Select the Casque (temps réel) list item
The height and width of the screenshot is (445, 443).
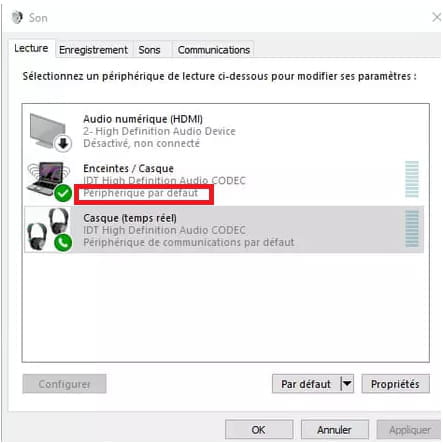pos(224,229)
